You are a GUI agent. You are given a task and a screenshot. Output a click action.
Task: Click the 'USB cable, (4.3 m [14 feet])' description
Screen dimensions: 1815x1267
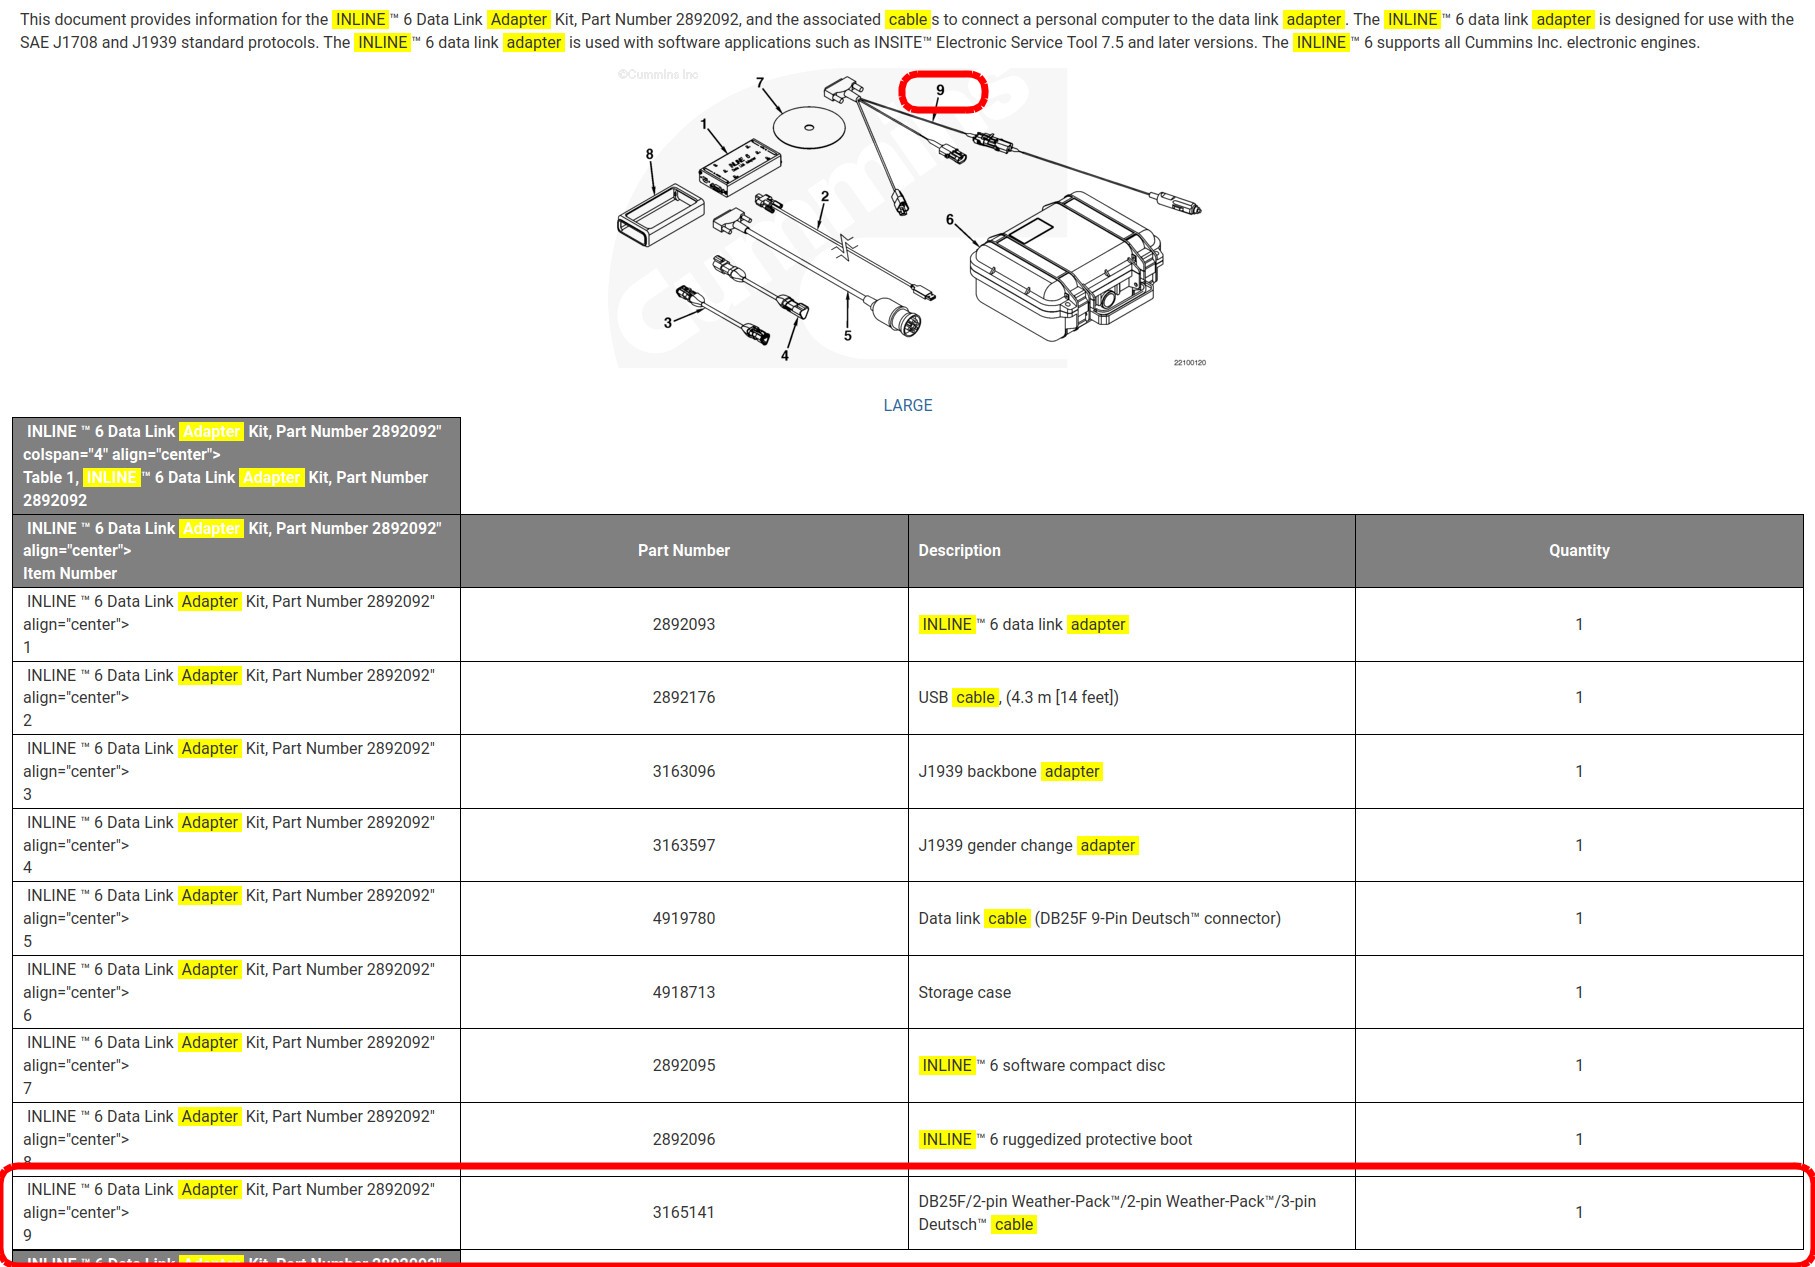pos(1018,697)
